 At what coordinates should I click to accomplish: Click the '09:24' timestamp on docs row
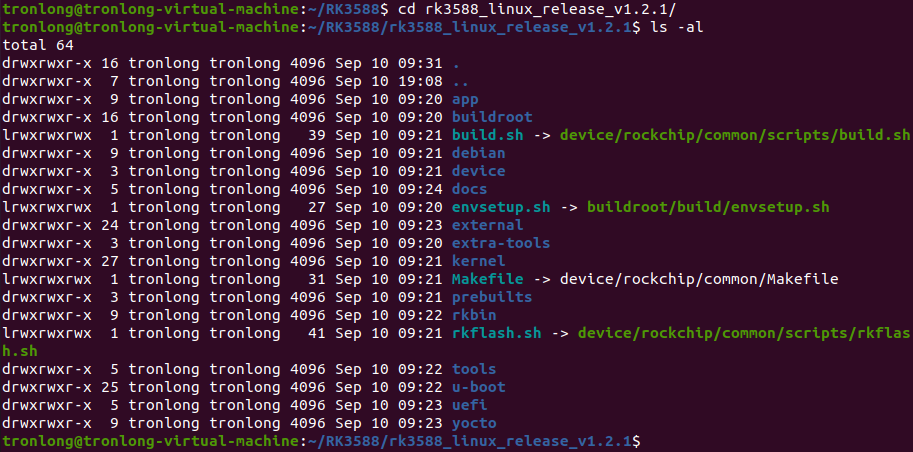(420, 189)
